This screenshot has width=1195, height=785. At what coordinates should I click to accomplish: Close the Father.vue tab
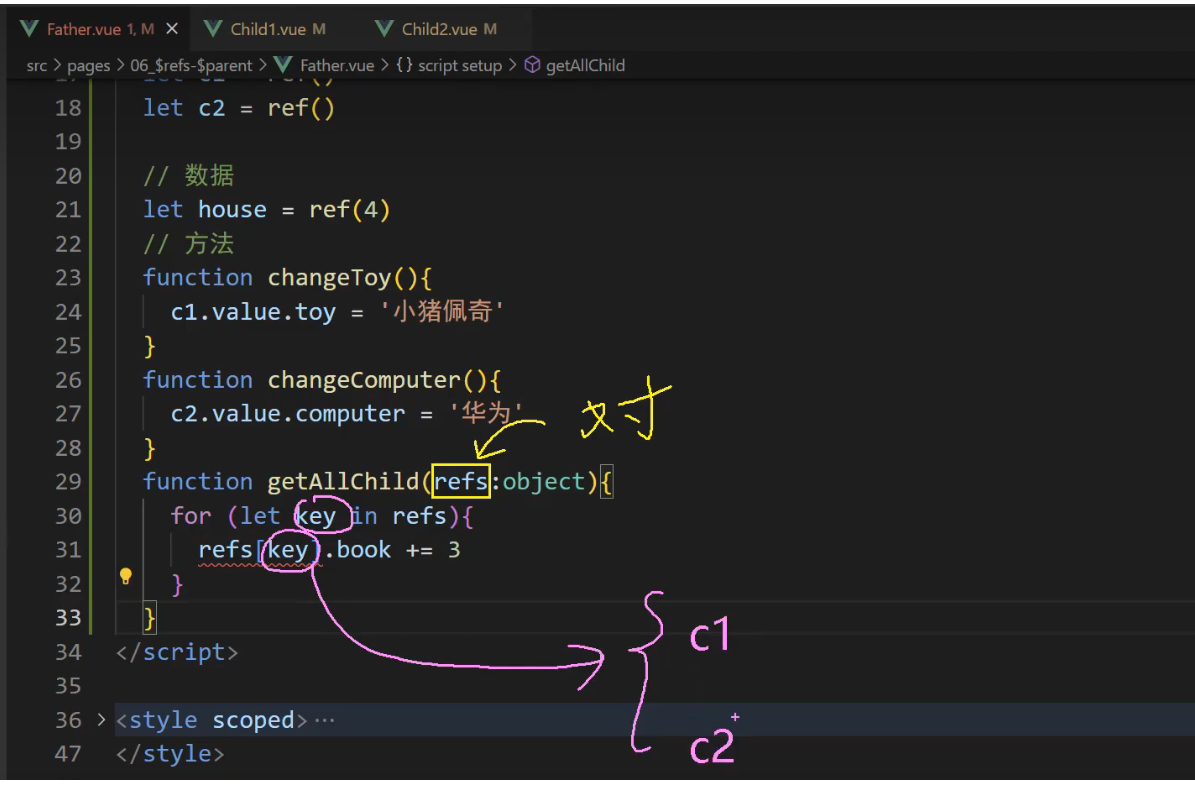(172, 29)
